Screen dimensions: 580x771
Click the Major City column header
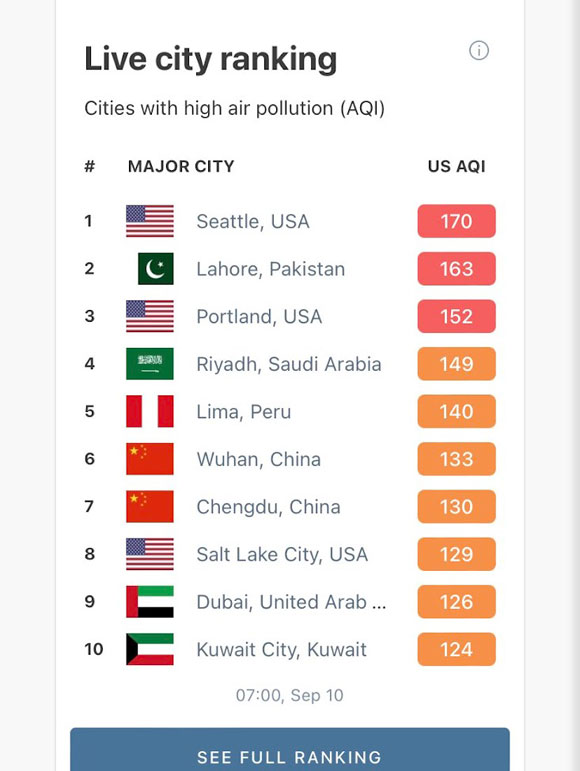181,166
